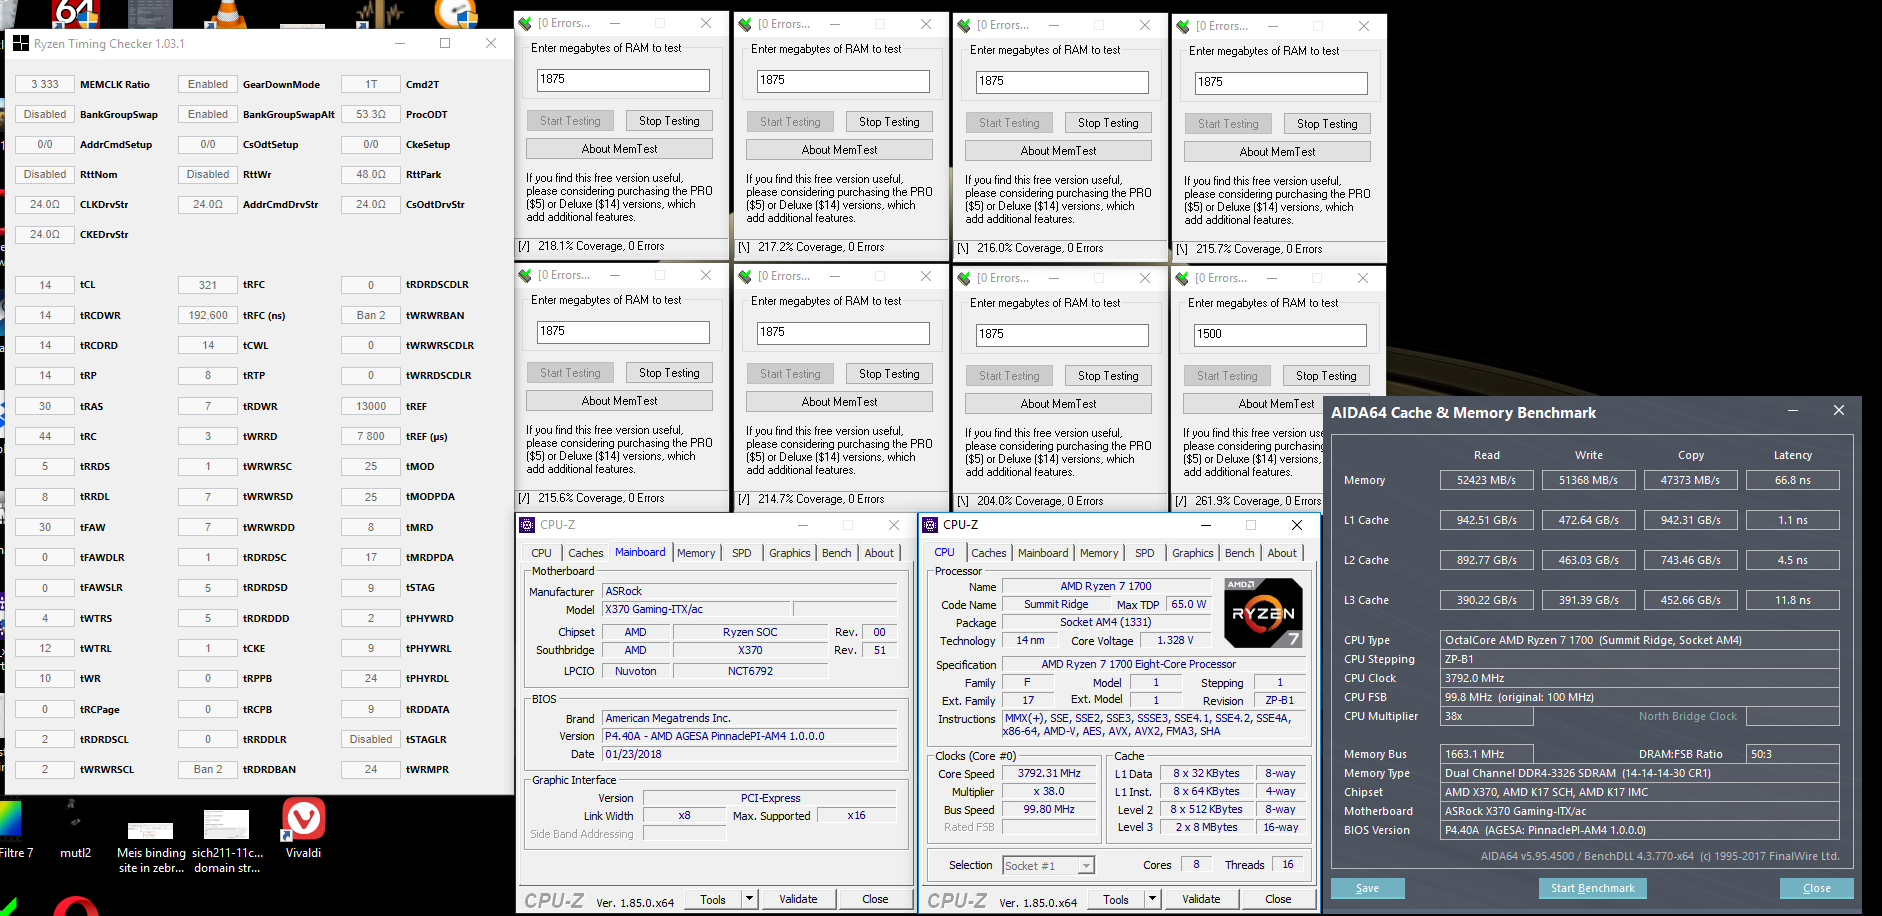
Task: Click the Ryzen Timing Checker title bar icon
Action: pyautogui.click(x=20, y=43)
